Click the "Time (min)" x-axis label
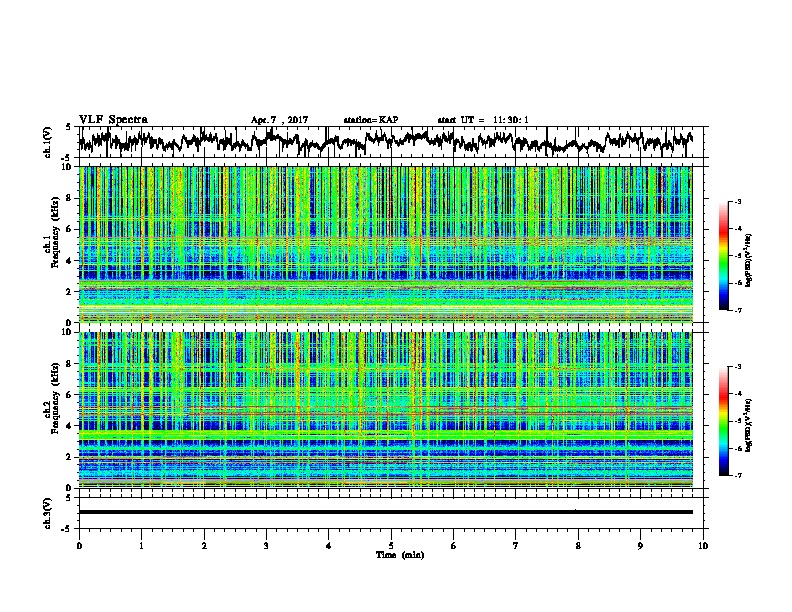792x612 pixels. click(x=400, y=555)
